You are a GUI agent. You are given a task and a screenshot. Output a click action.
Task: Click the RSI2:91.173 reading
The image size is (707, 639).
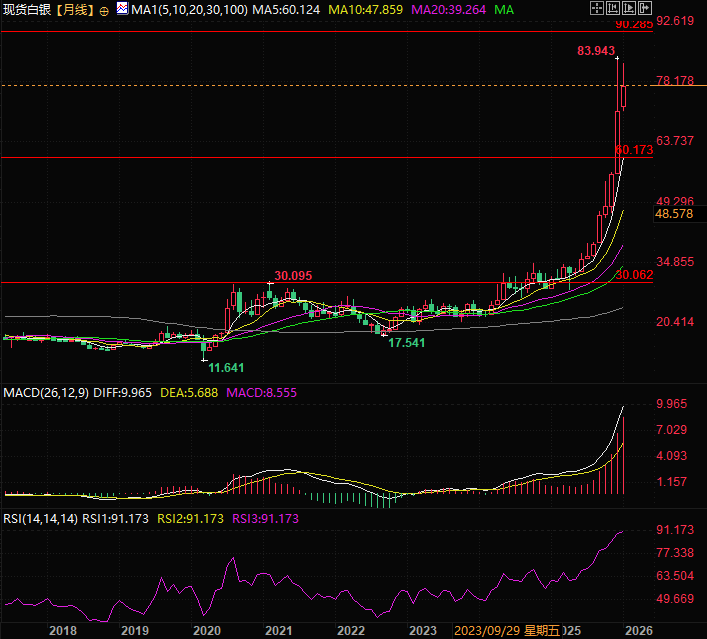click(x=190, y=519)
